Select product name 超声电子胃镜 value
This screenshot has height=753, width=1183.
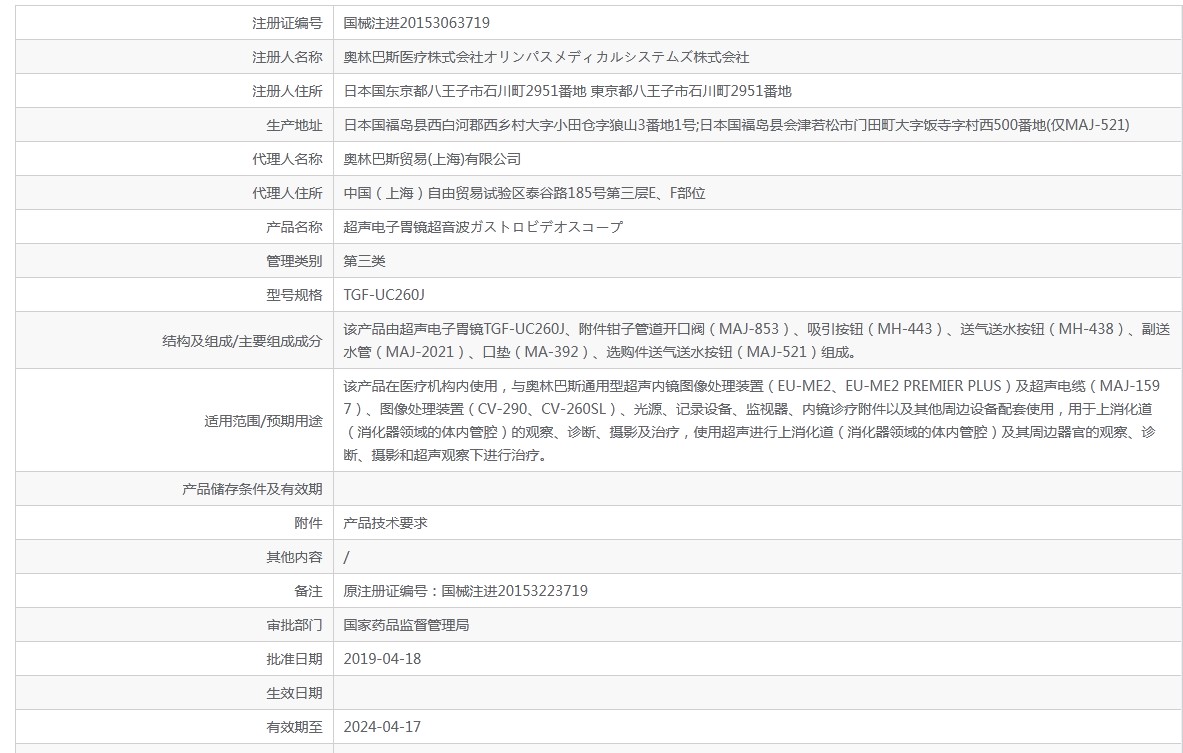[484, 227]
